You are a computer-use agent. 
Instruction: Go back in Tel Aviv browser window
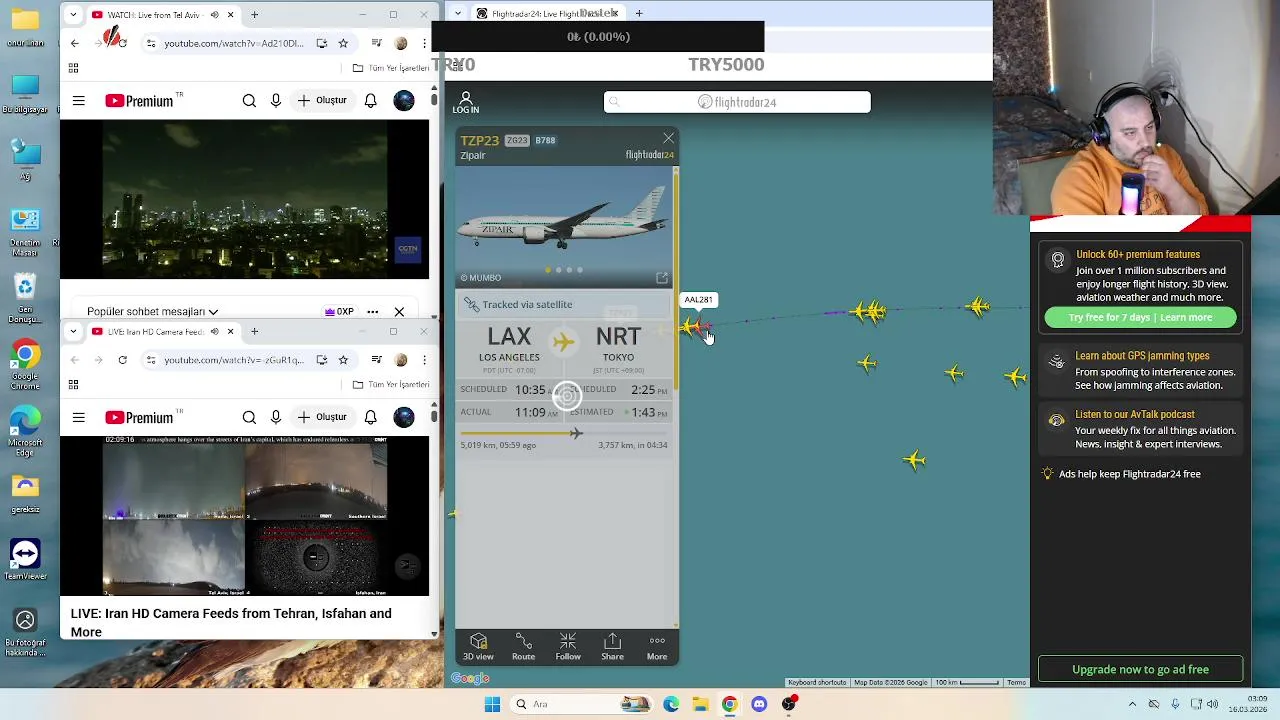tap(75, 43)
